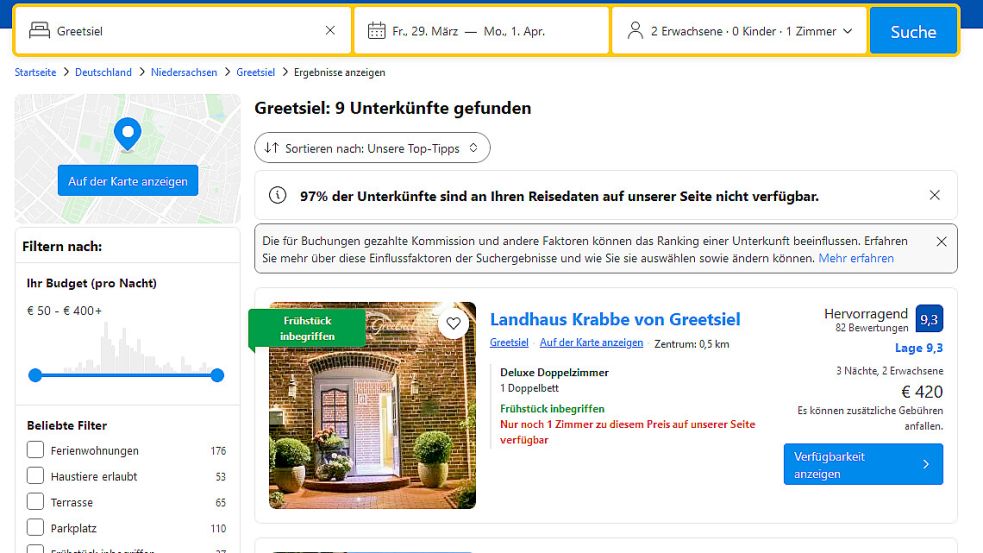Viewport: 983px width, 553px height.
Task: Click hotel's Auf der Karte anzeigen link
Action: [x=591, y=343]
